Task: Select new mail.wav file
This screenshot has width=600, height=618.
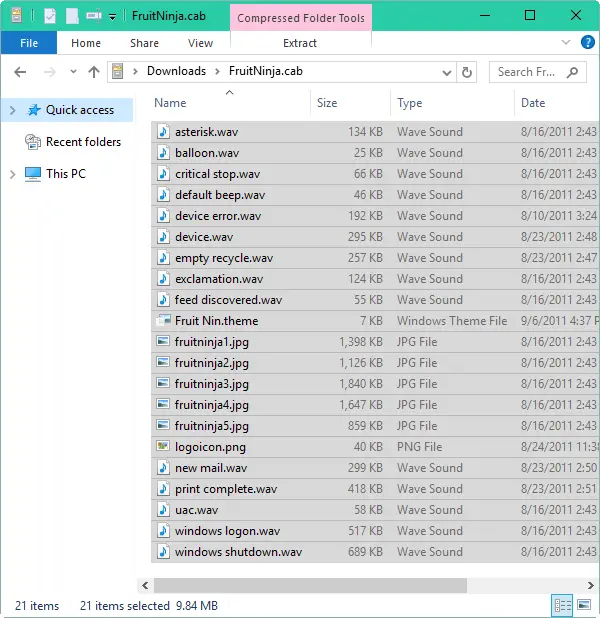Action: (x=375, y=468)
